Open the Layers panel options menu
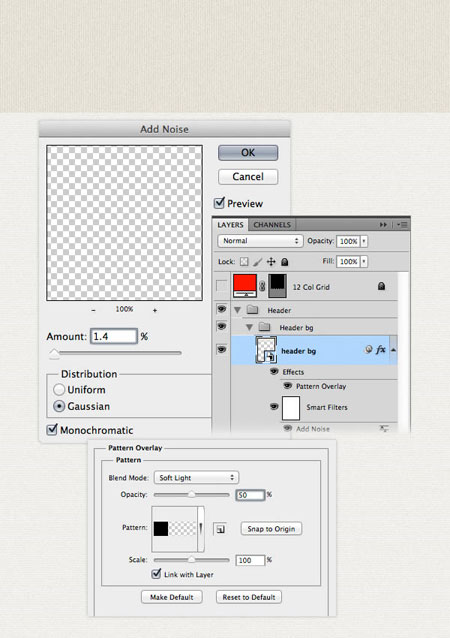 [x=402, y=225]
